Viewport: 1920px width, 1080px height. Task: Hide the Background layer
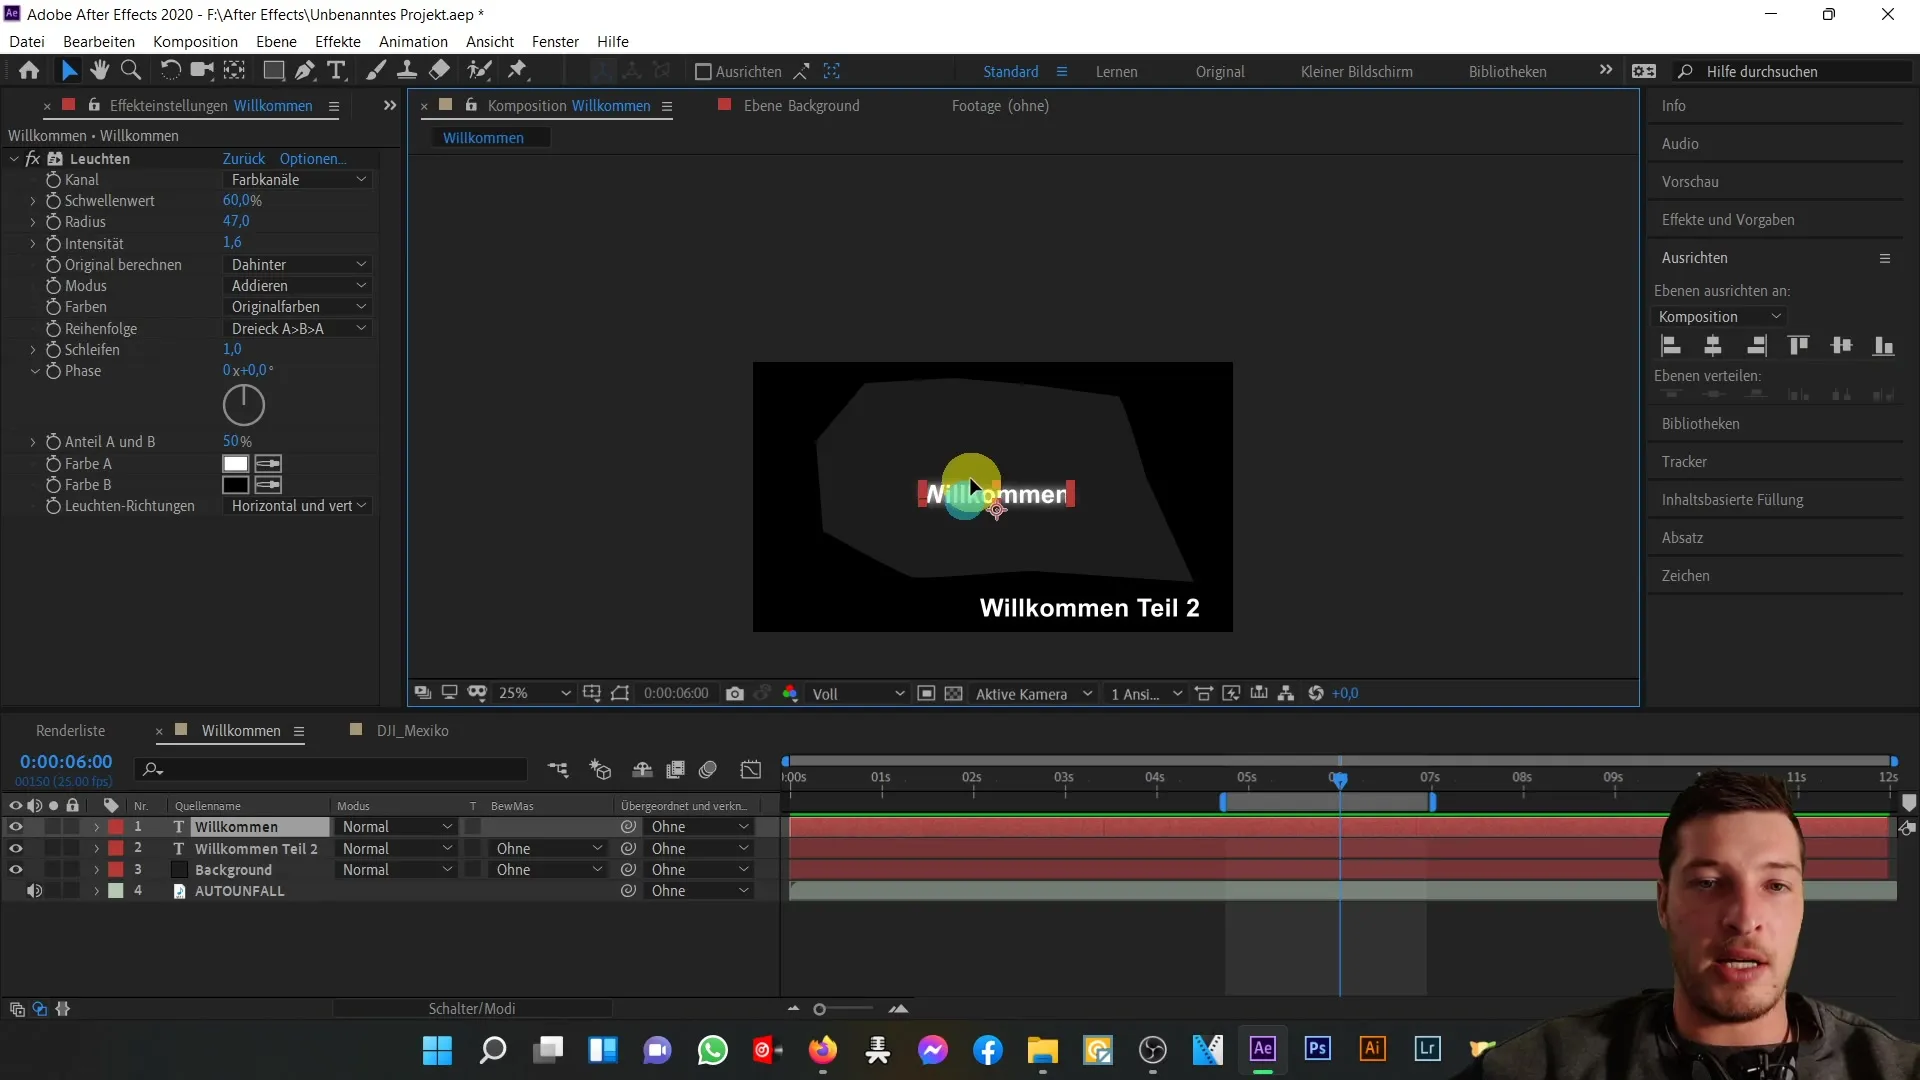point(15,870)
